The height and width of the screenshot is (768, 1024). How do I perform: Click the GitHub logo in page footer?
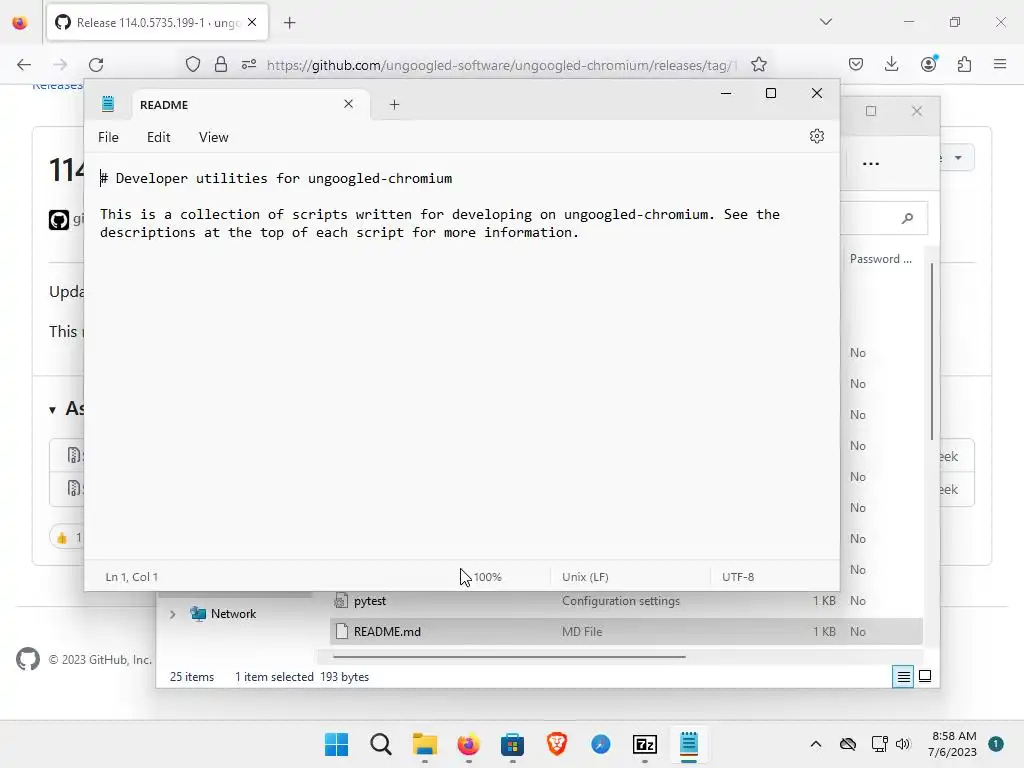28,659
